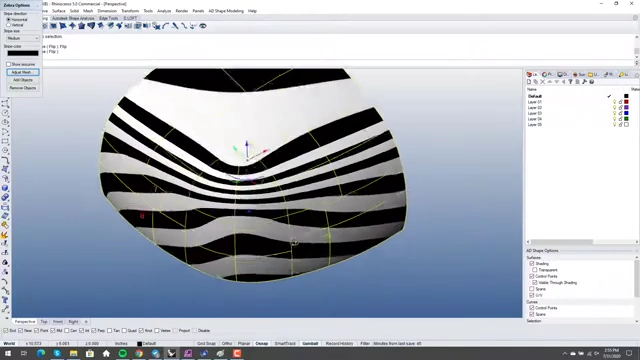Select Horizontal stripe direction radio button
This screenshot has height=360, width=640.
click(8, 20)
